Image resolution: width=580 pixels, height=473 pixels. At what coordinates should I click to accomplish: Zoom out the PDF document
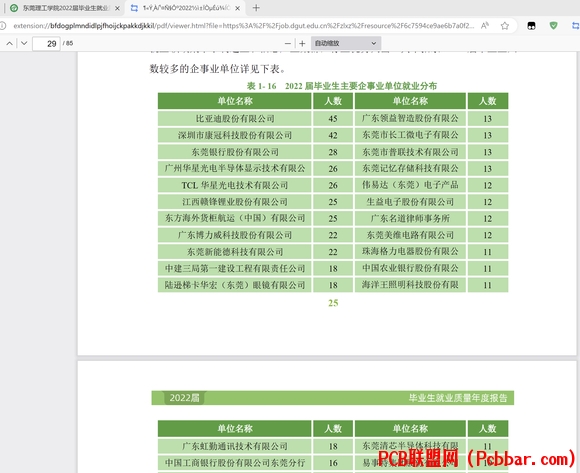point(288,43)
